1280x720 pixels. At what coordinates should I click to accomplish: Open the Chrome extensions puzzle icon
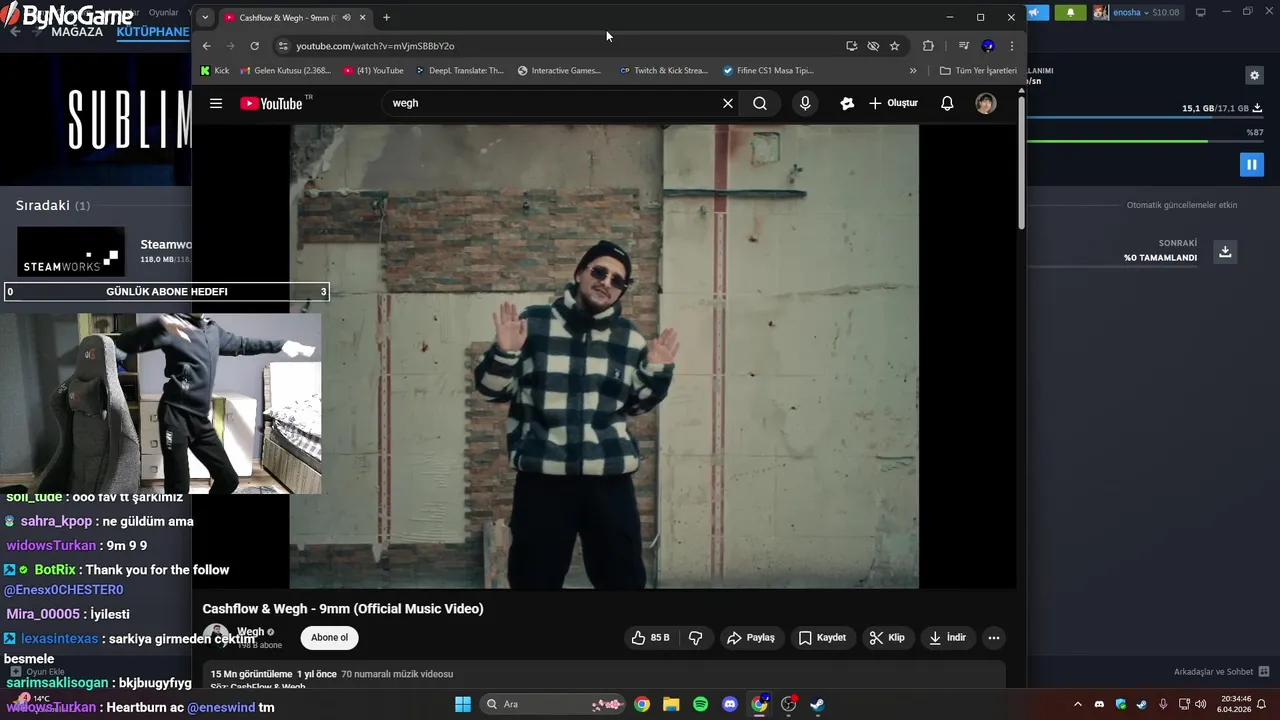[928, 46]
